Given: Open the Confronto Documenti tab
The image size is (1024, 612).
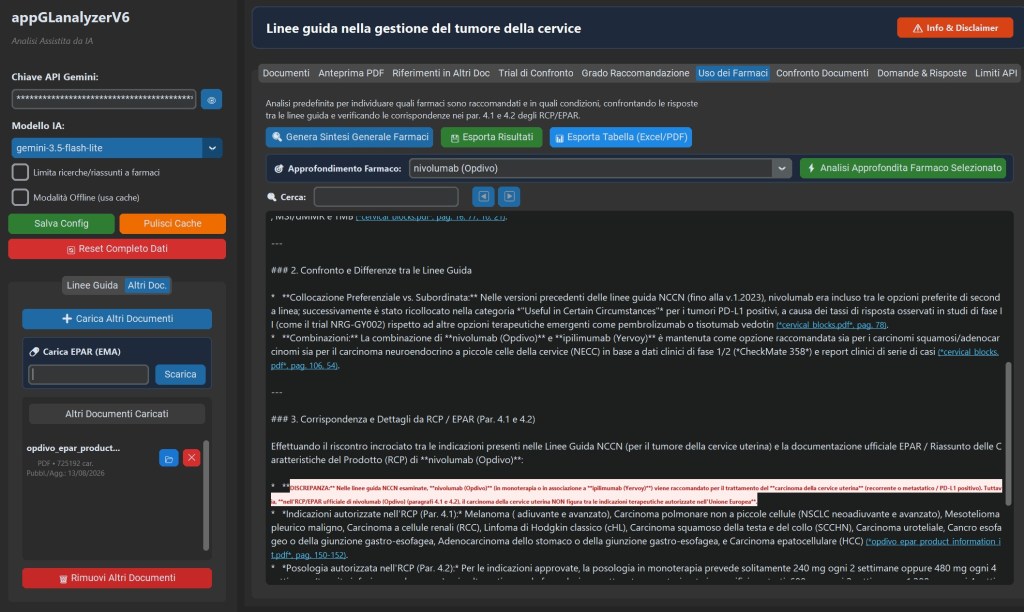Looking at the screenshot, I should tap(822, 73).
